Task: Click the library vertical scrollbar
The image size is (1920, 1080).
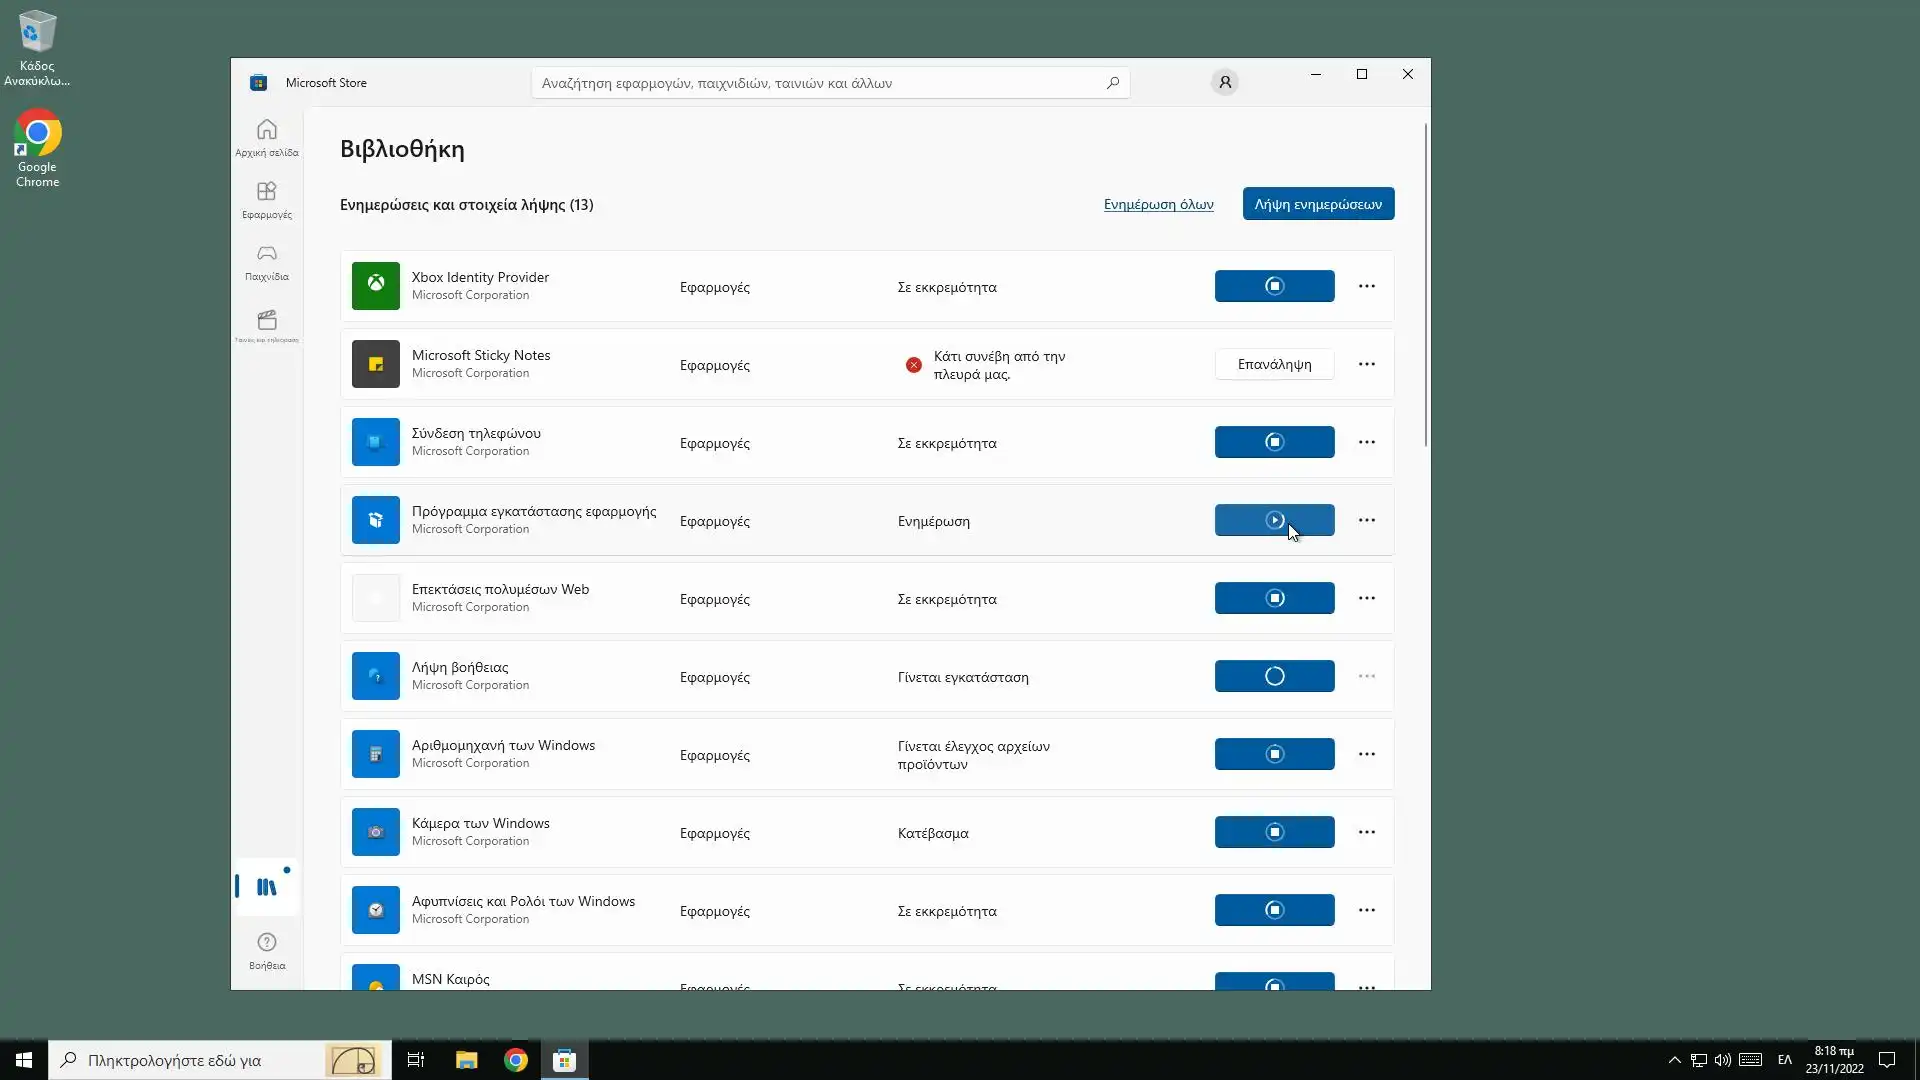Action: coord(1425,285)
